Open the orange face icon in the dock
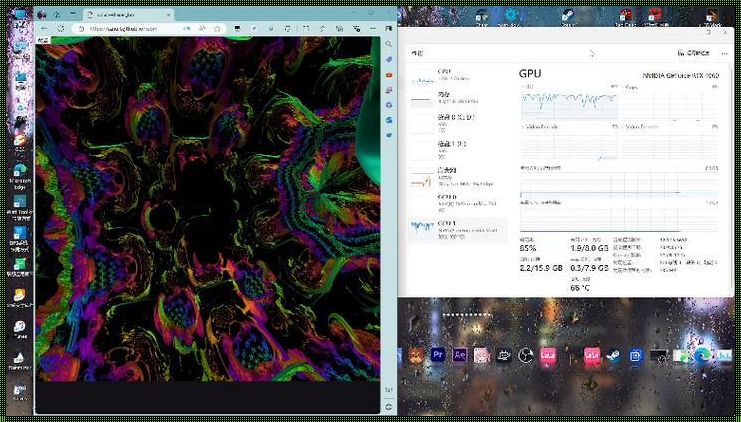 coord(416,355)
